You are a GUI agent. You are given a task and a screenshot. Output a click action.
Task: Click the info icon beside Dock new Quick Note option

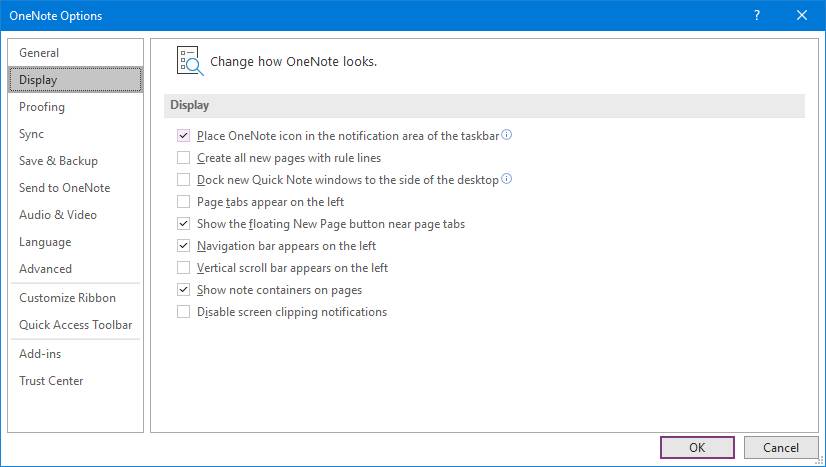pyautogui.click(x=506, y=179)
